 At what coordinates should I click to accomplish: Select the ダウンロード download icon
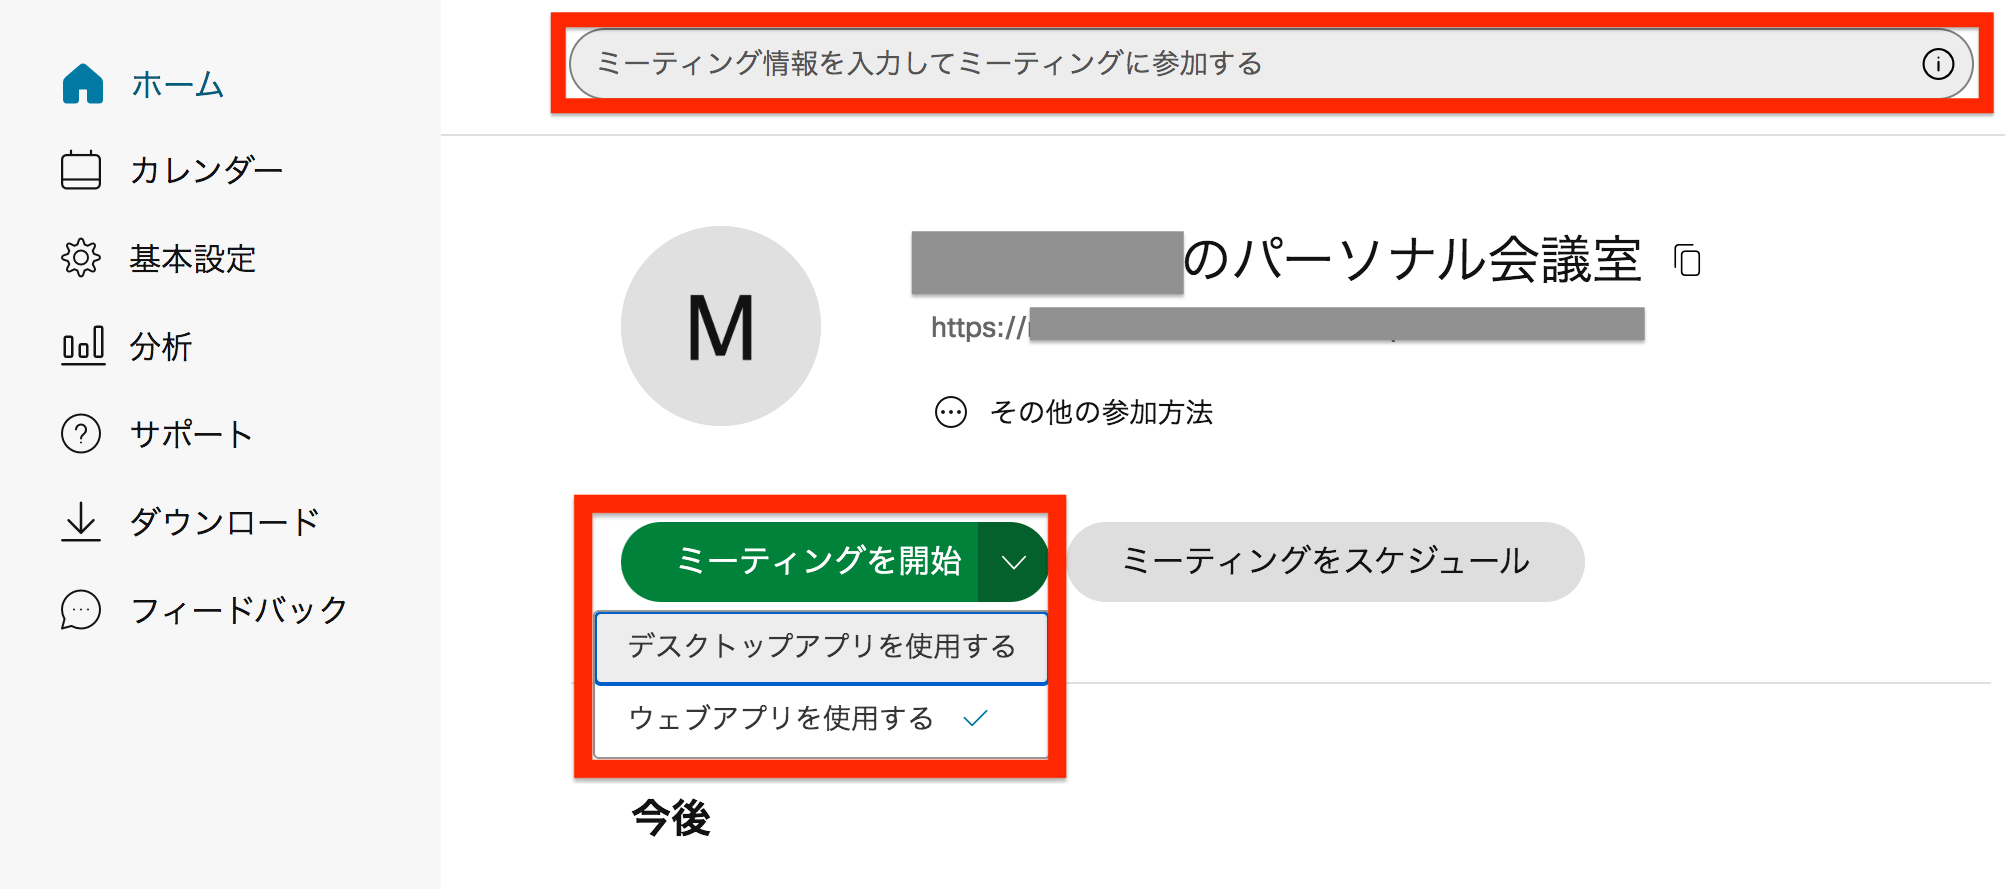[81, 521]
